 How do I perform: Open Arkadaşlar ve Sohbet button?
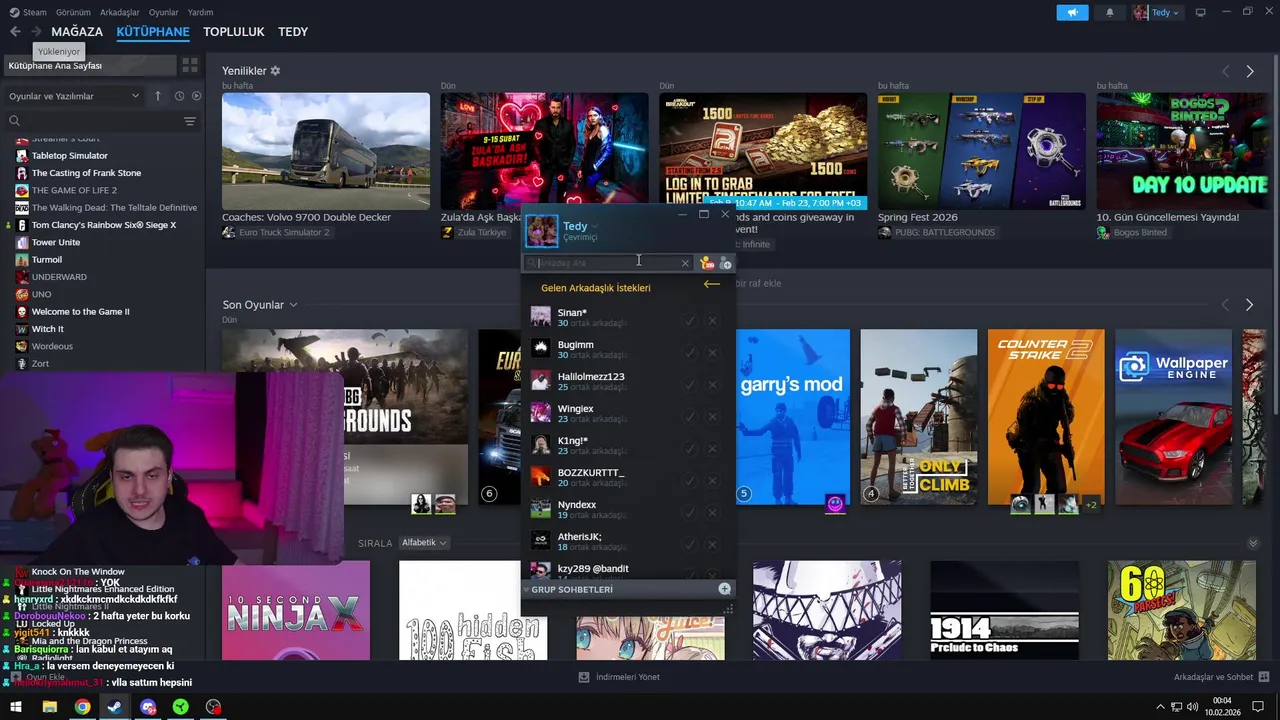1220,677
